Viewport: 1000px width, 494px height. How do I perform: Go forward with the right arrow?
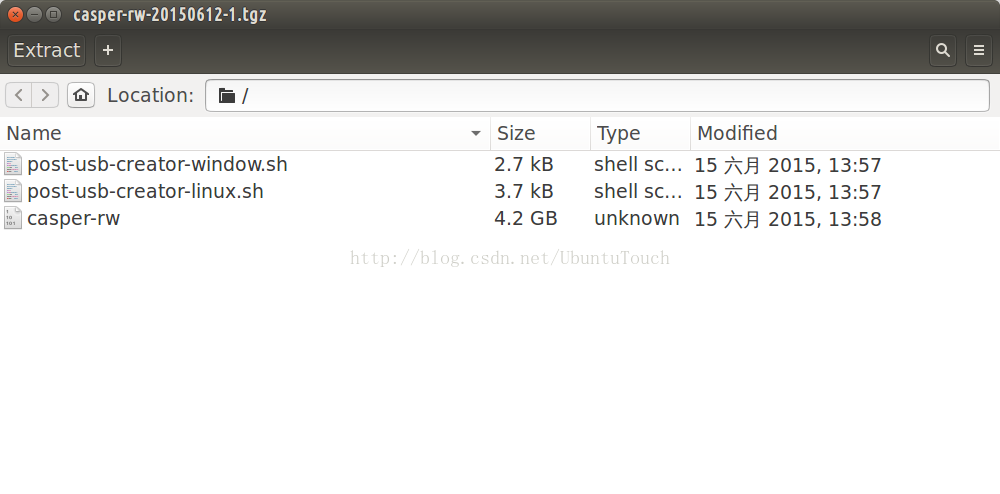tap(45, 95)
